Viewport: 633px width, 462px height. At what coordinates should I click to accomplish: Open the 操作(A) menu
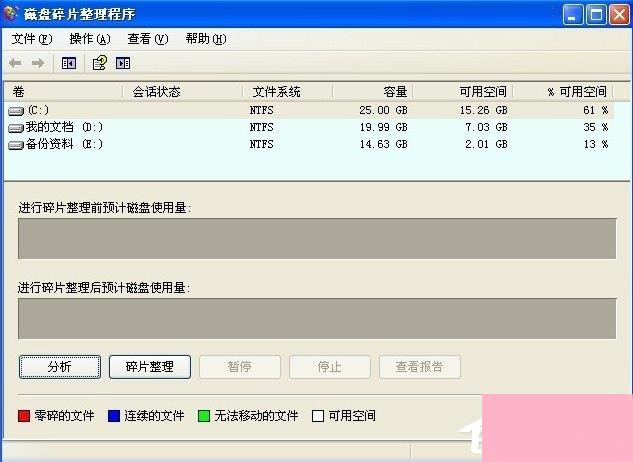tap(90, 39)
